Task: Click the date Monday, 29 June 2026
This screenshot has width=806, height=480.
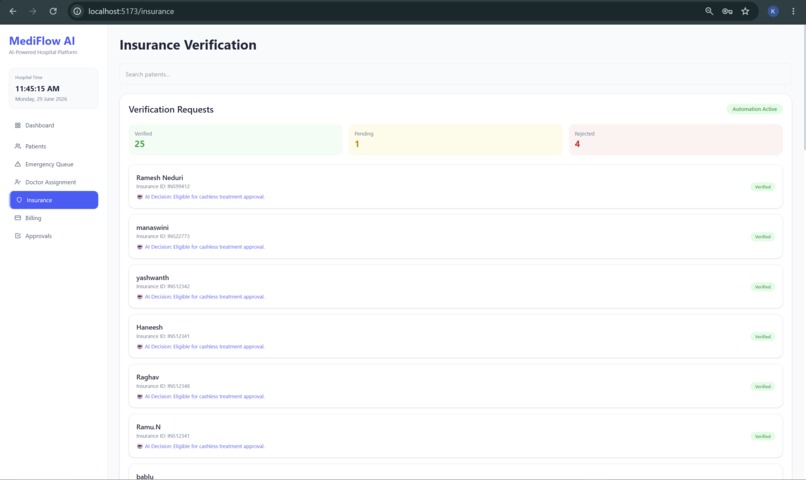Action: pyautogui.click(x=41, y=99)
